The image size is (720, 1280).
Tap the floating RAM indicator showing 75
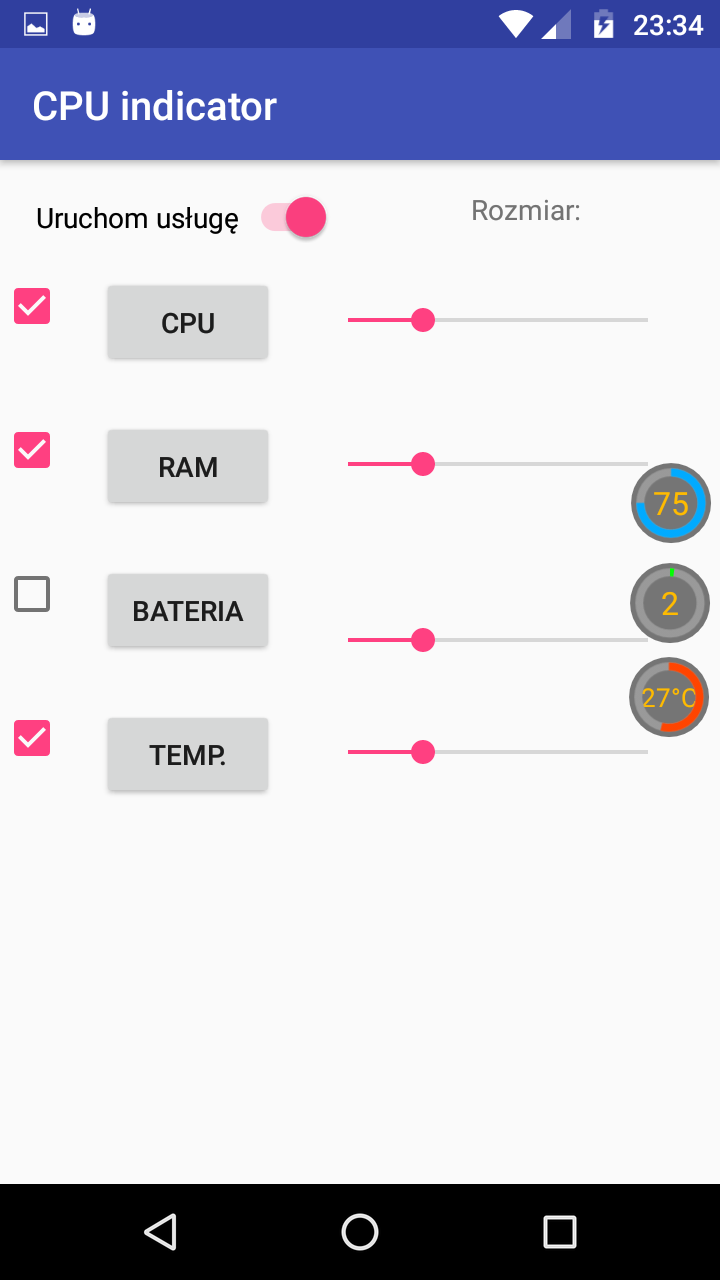pyautogui.click(x=671, y=504)
